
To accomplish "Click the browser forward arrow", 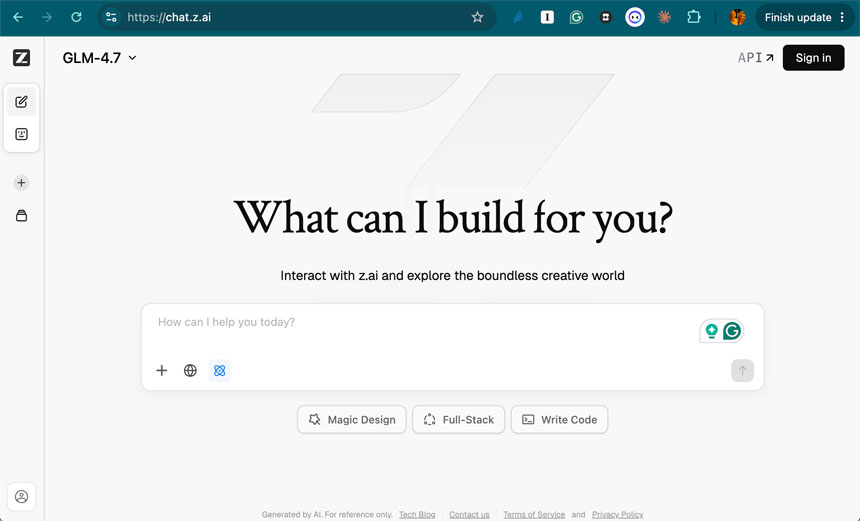I will 47,17.
